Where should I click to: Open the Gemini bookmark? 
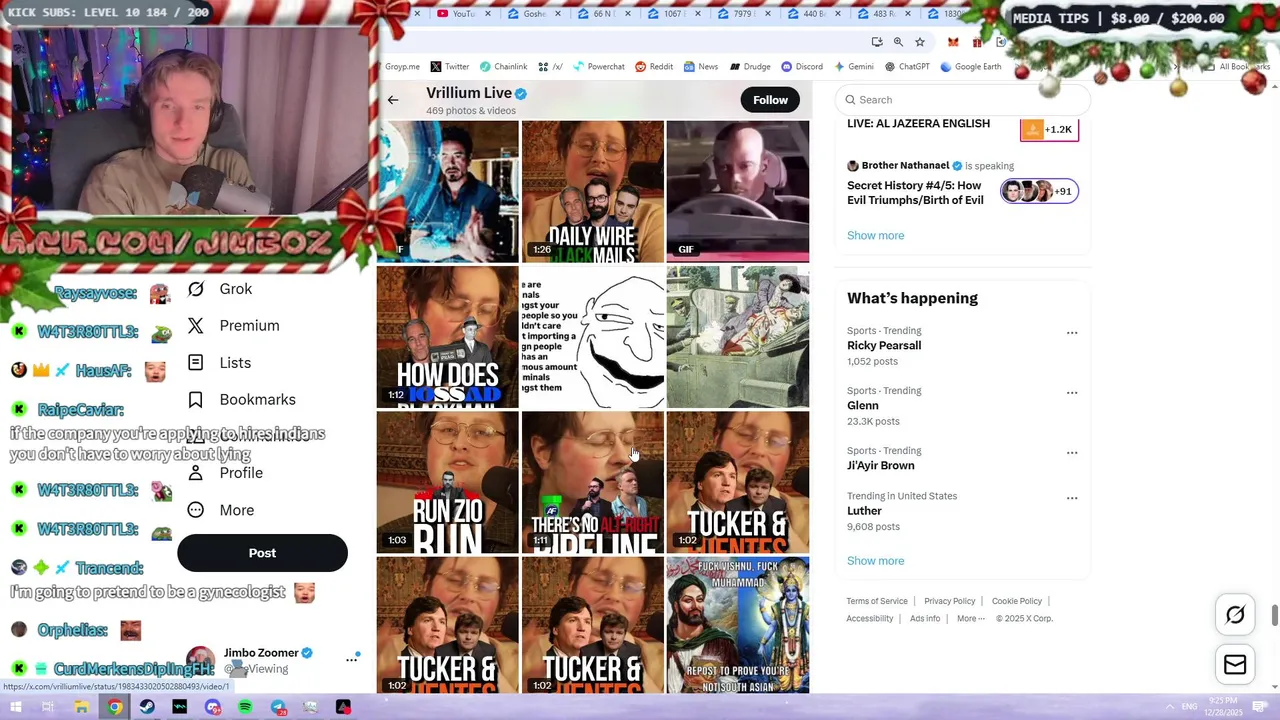click(853, 67)
